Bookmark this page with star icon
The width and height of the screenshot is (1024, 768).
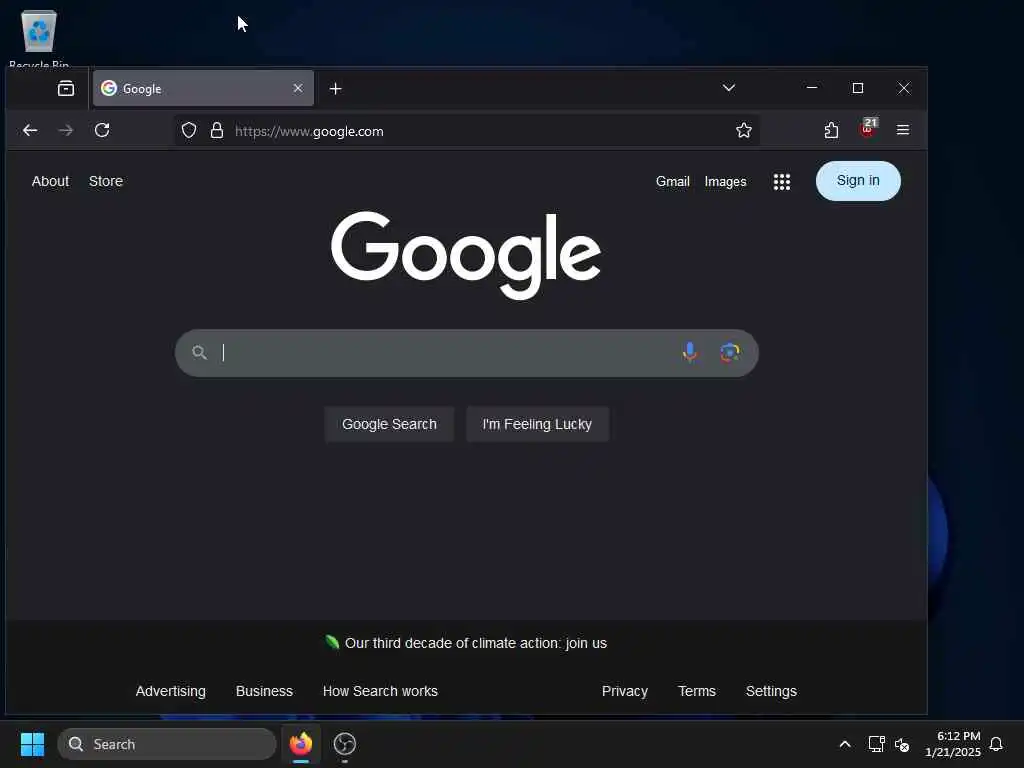tap(744, 131)
